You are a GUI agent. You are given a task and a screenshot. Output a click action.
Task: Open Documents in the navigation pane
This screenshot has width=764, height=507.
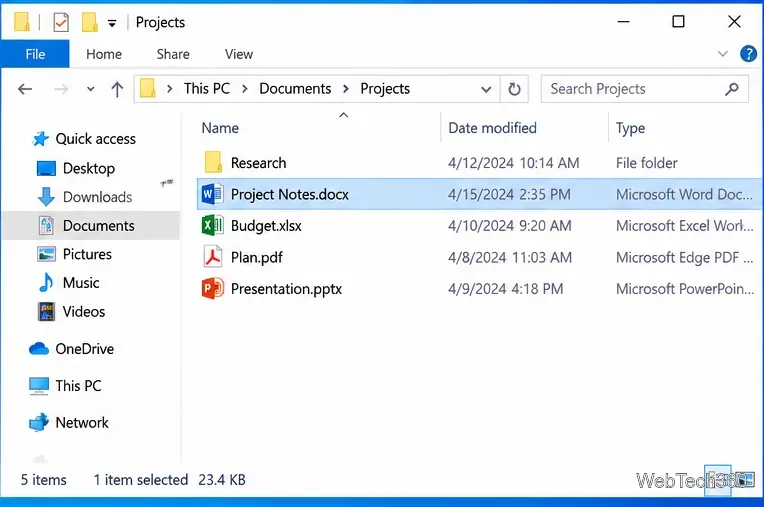point(98,225)
